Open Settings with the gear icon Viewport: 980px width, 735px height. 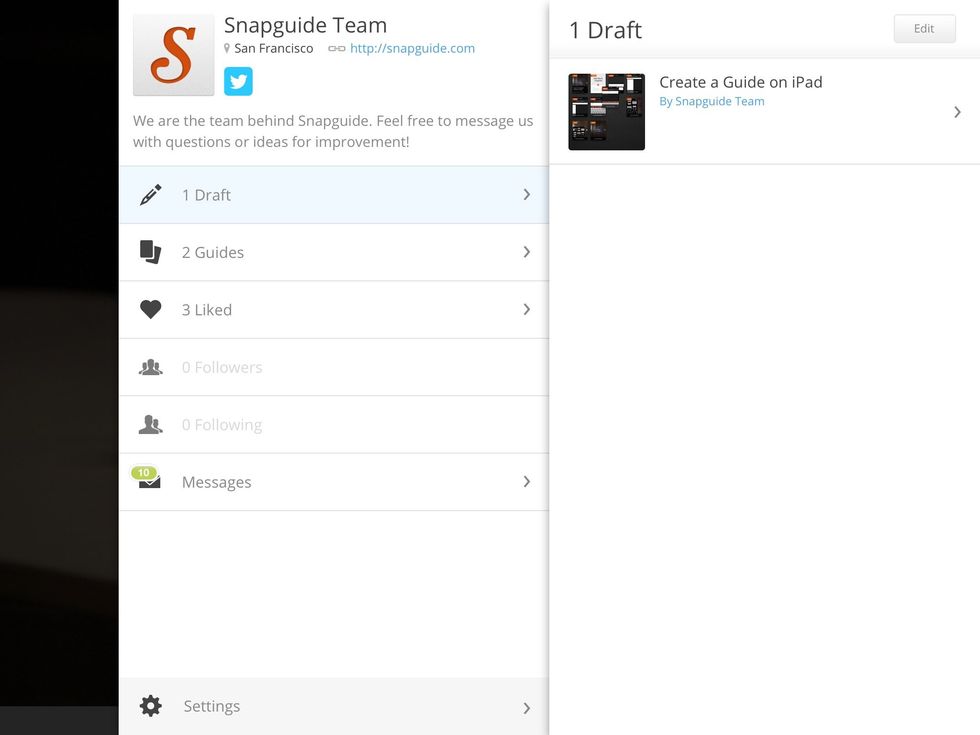[151, 706]
